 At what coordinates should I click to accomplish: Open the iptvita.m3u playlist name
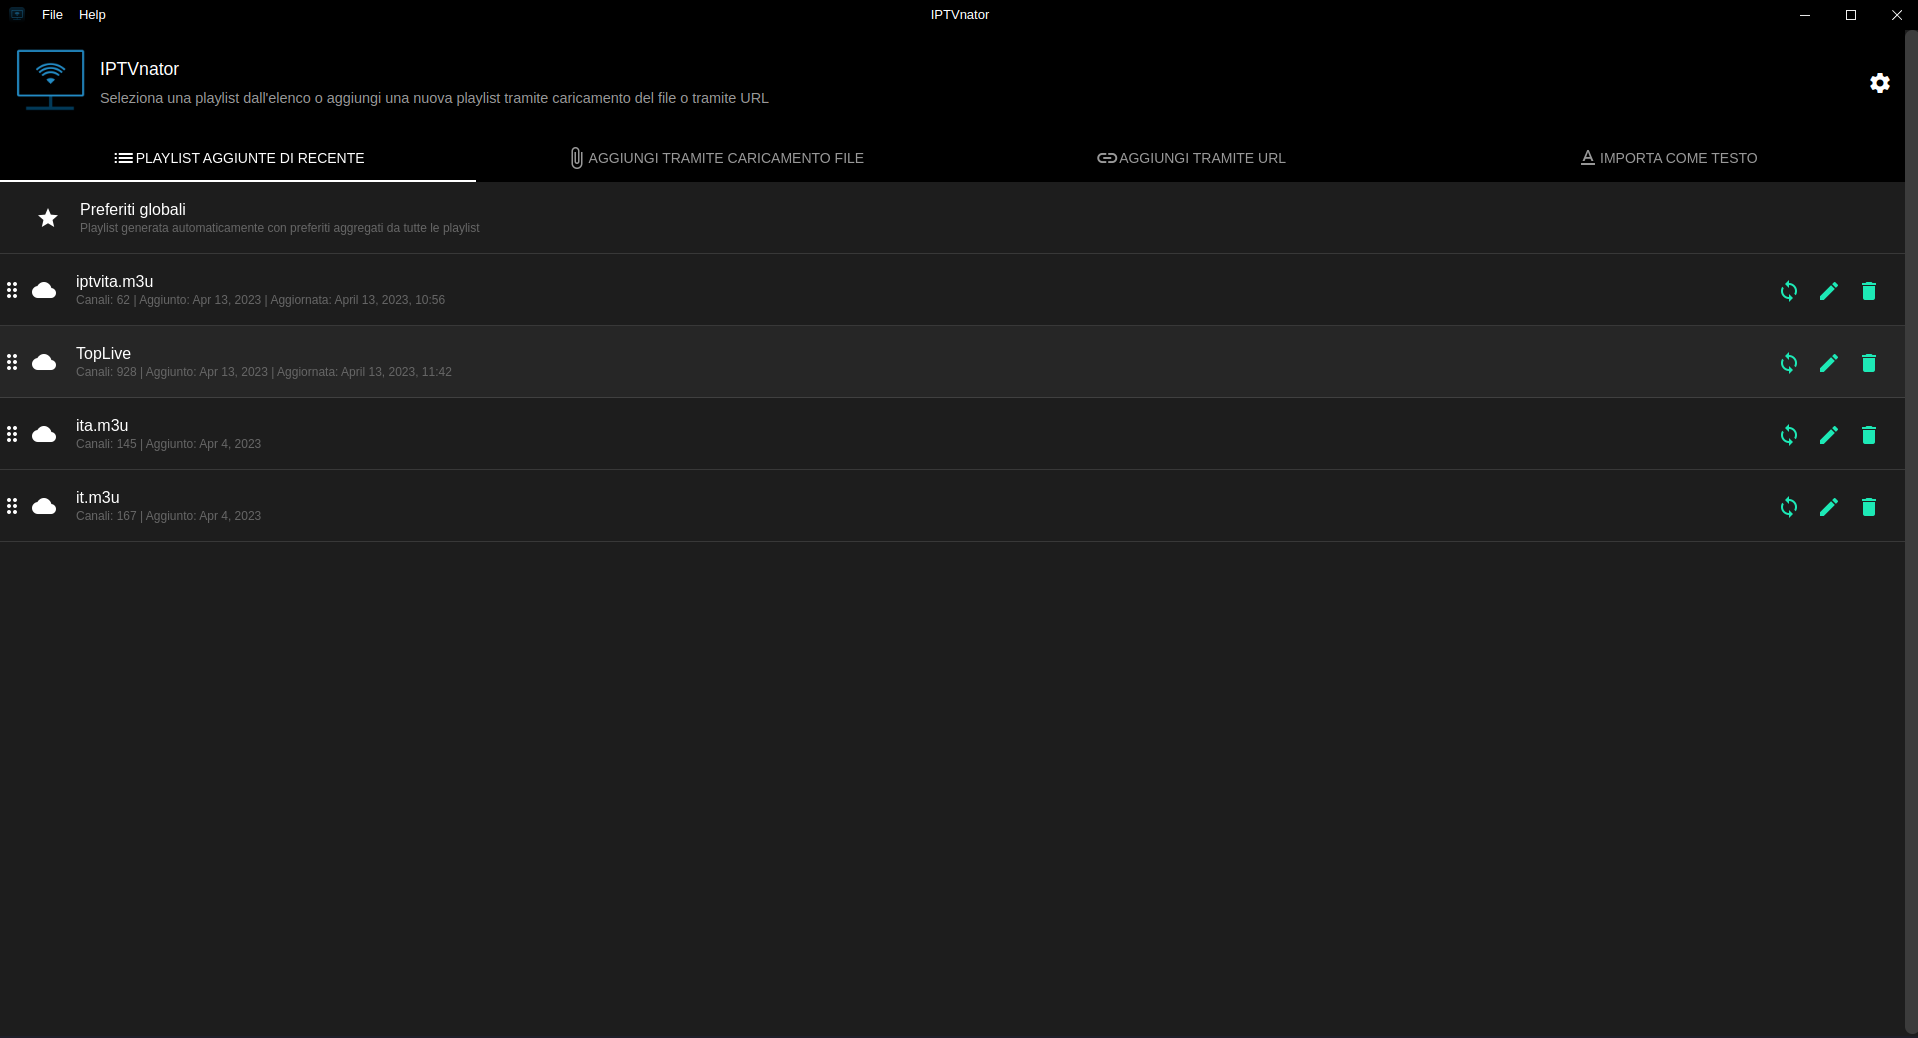click(114, 282)
